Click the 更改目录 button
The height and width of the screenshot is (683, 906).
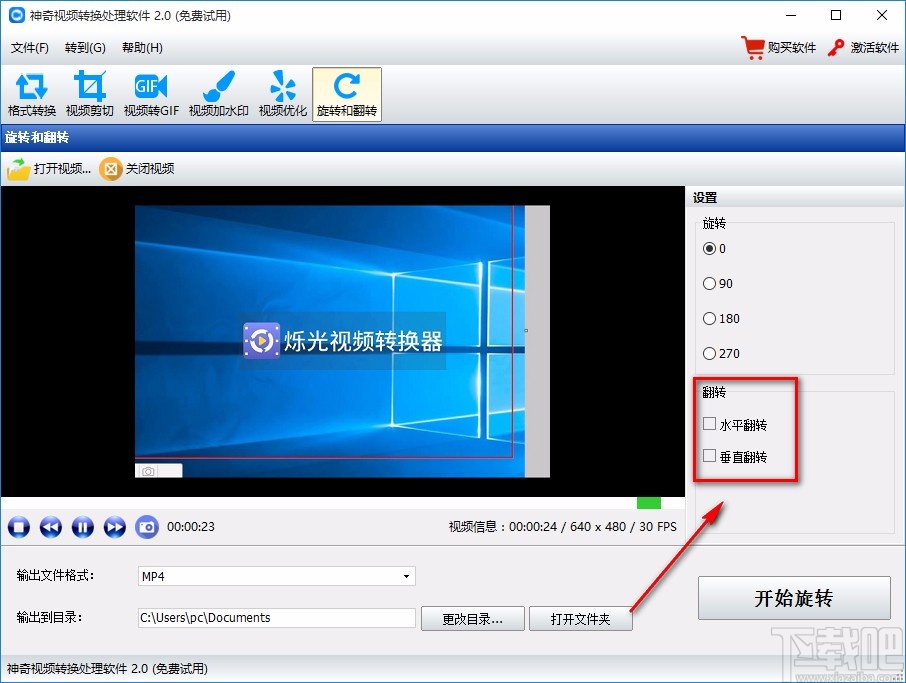[473, 619]
